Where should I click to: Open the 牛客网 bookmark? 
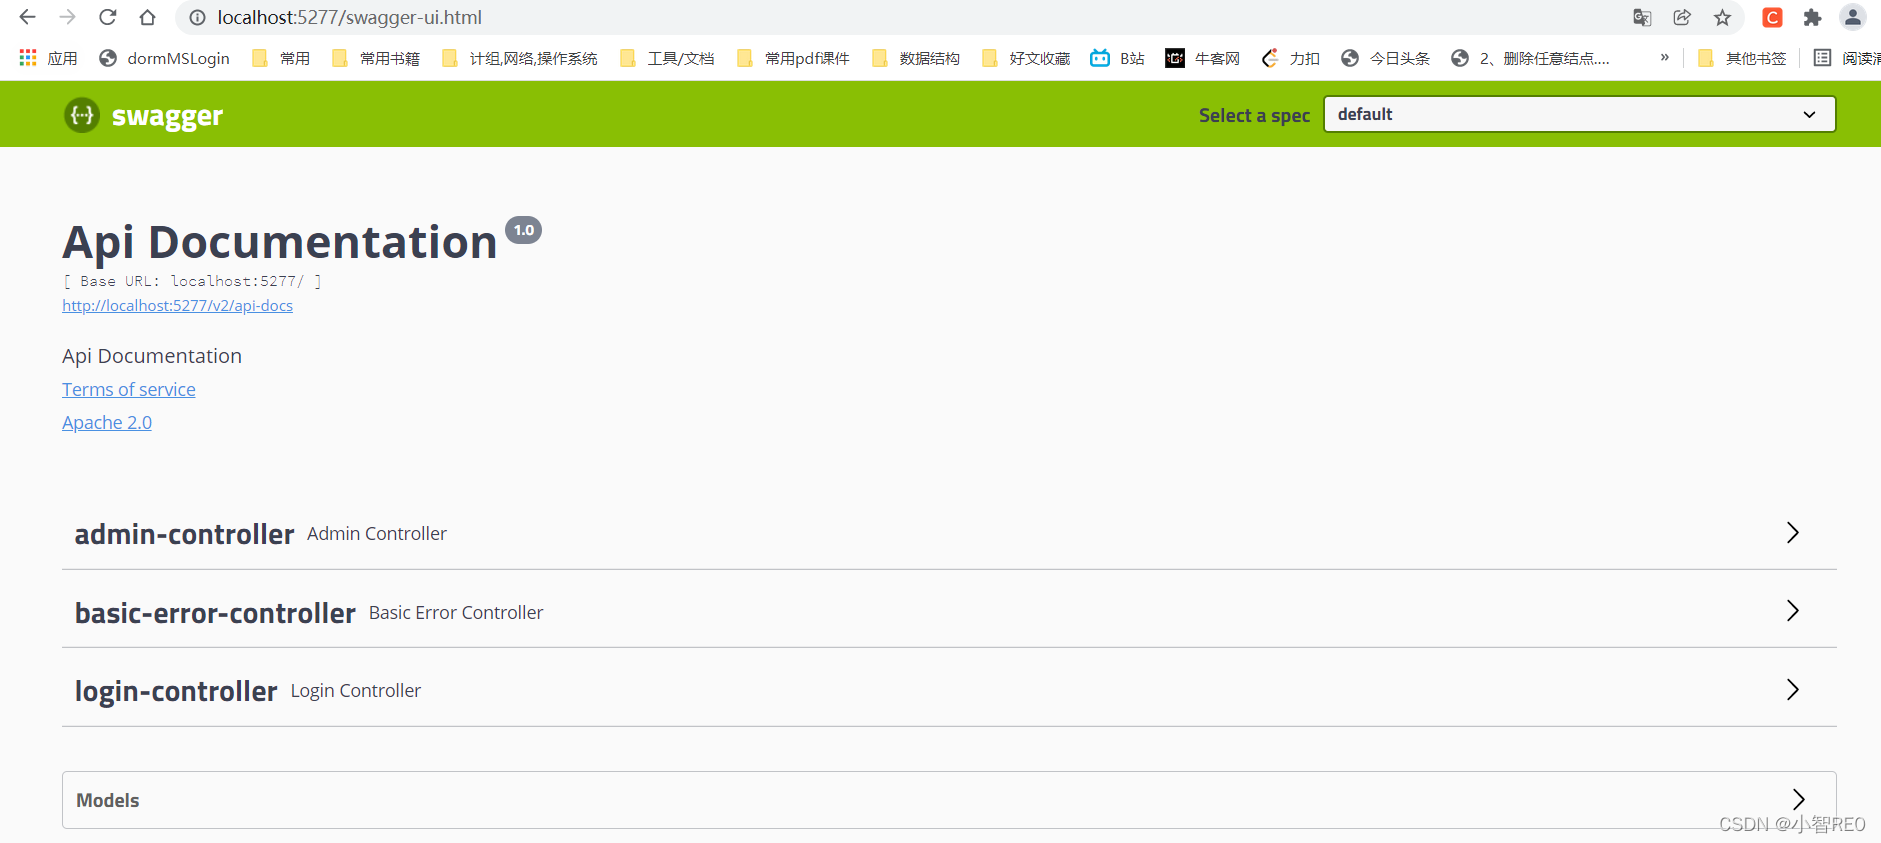[1203, 58]
